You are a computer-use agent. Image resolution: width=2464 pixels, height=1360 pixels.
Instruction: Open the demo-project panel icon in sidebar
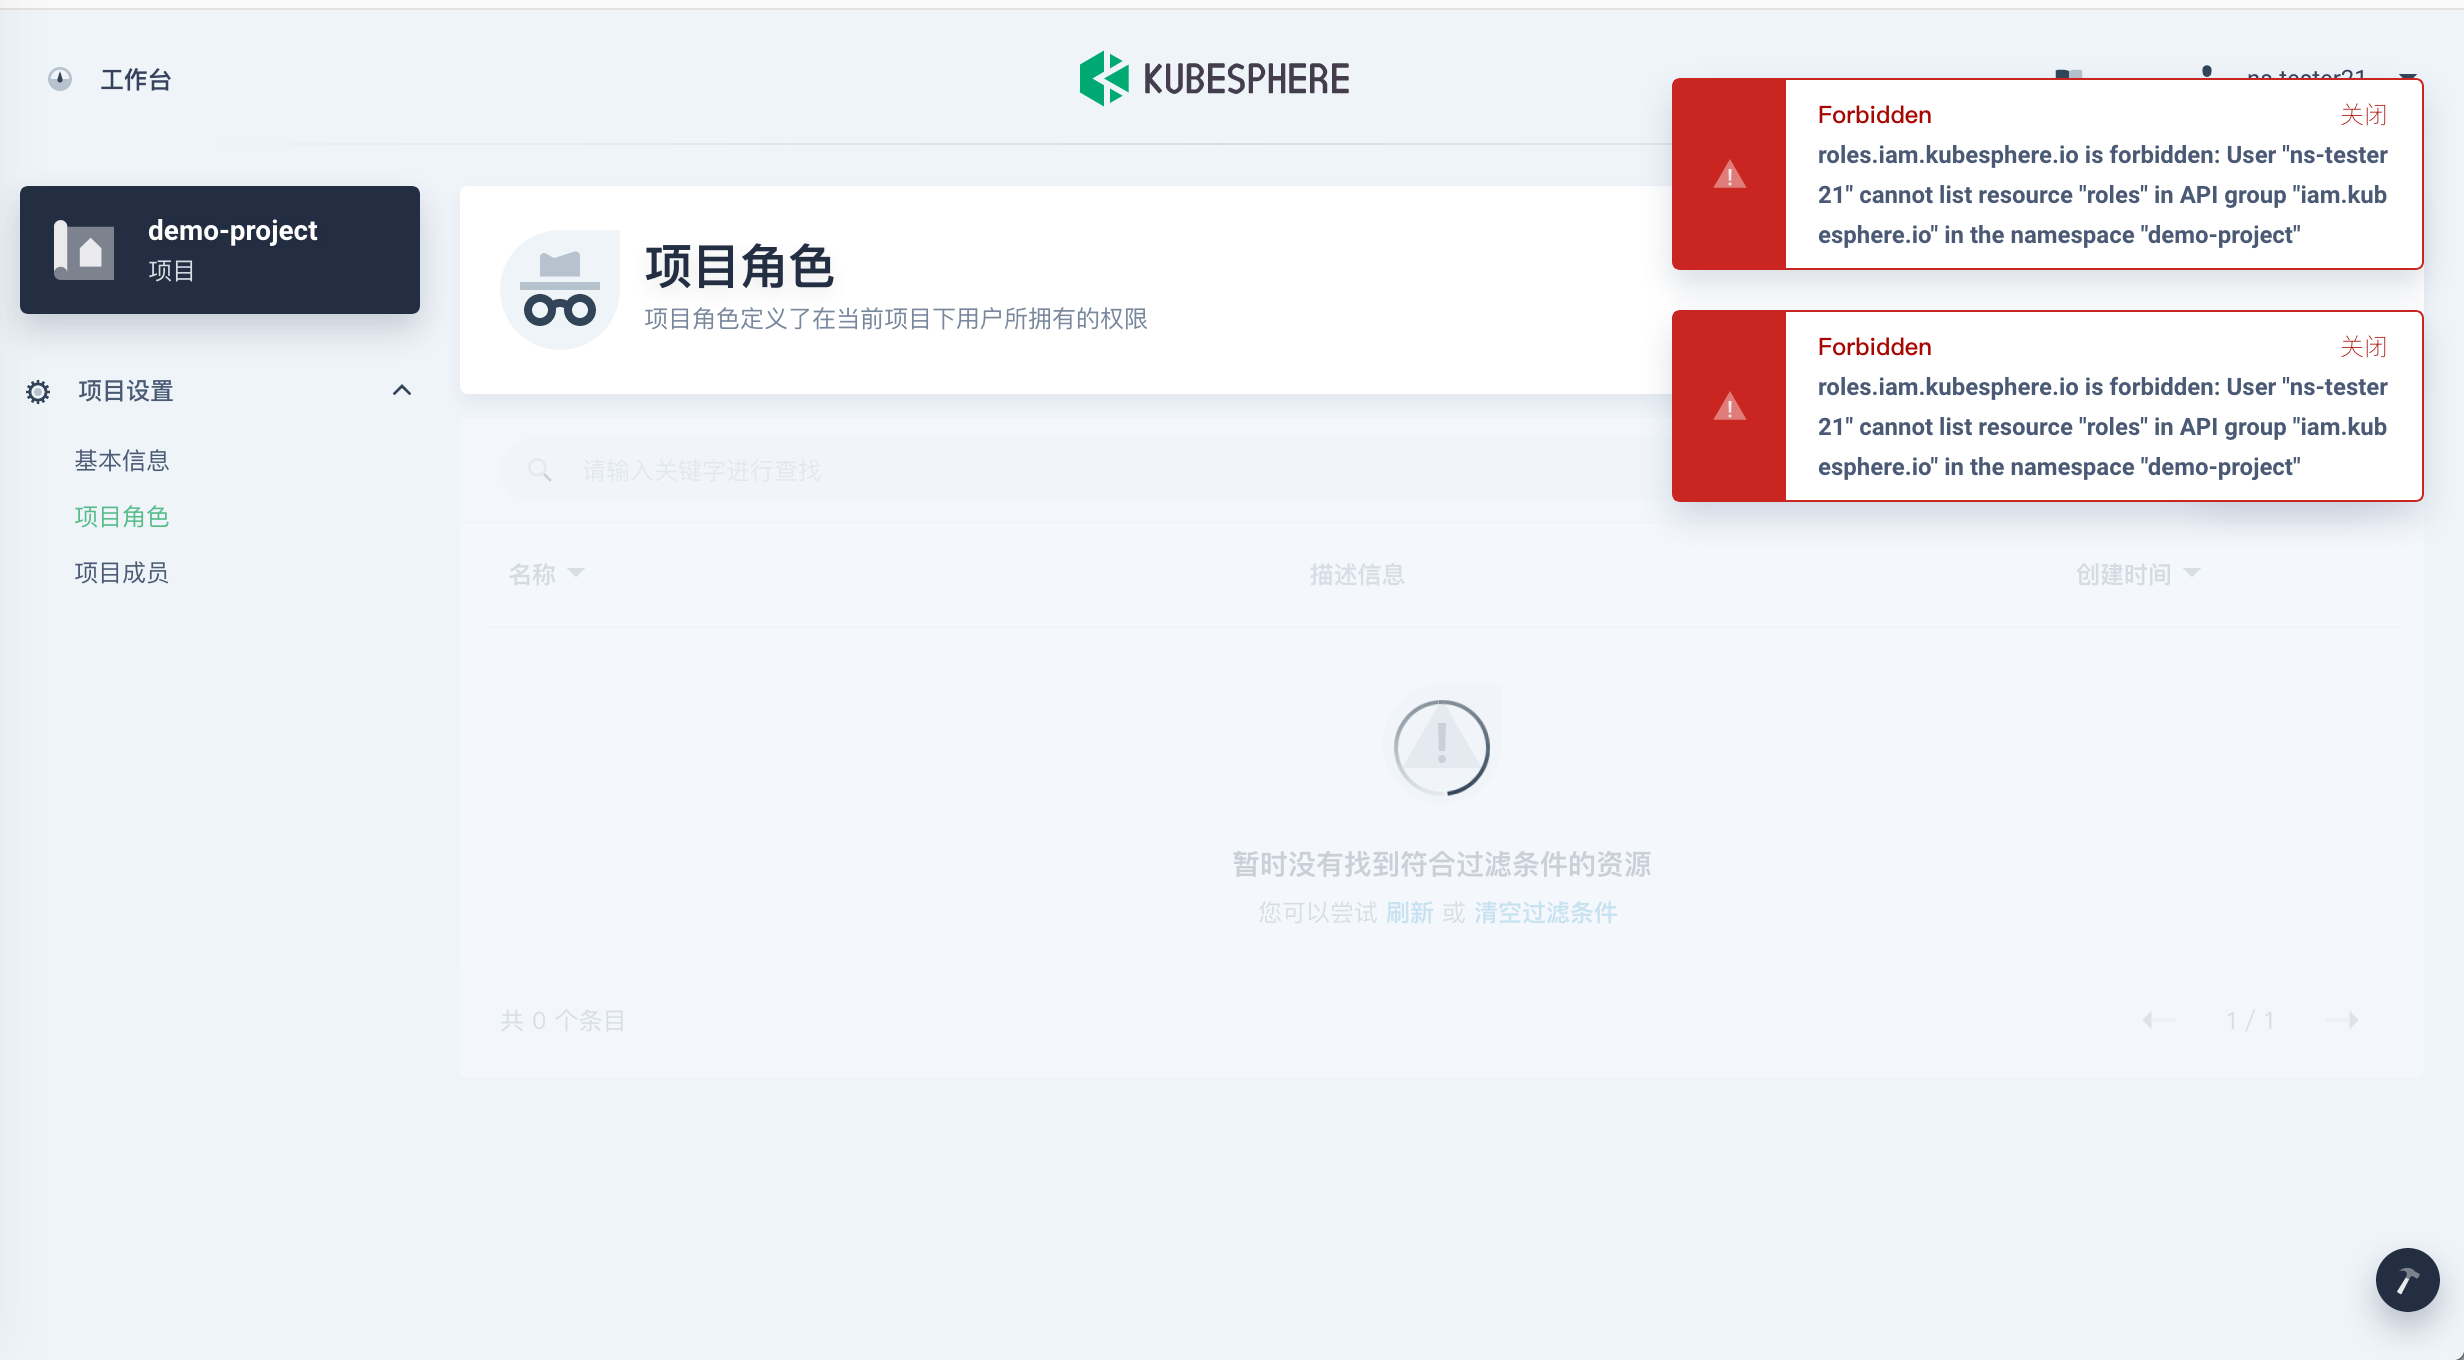85,249
